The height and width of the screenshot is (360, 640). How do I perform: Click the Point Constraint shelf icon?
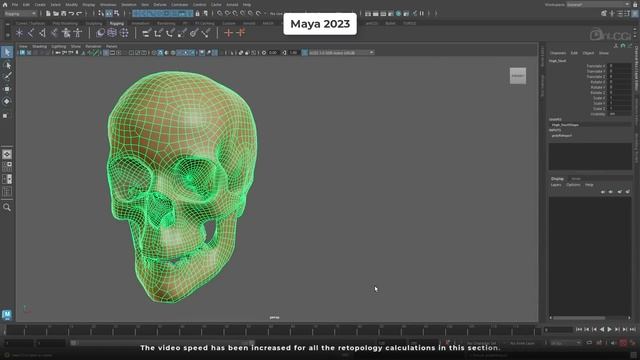[x=158, y=33]
